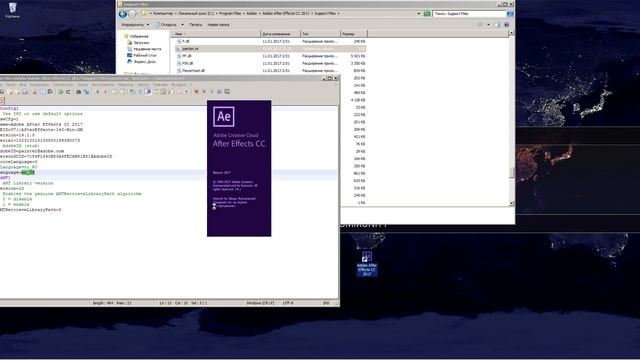Image resolution: width=640 pixels, height=360 pixels.
Task: Click the Новая папка button
Action: (x=218, y=25)
